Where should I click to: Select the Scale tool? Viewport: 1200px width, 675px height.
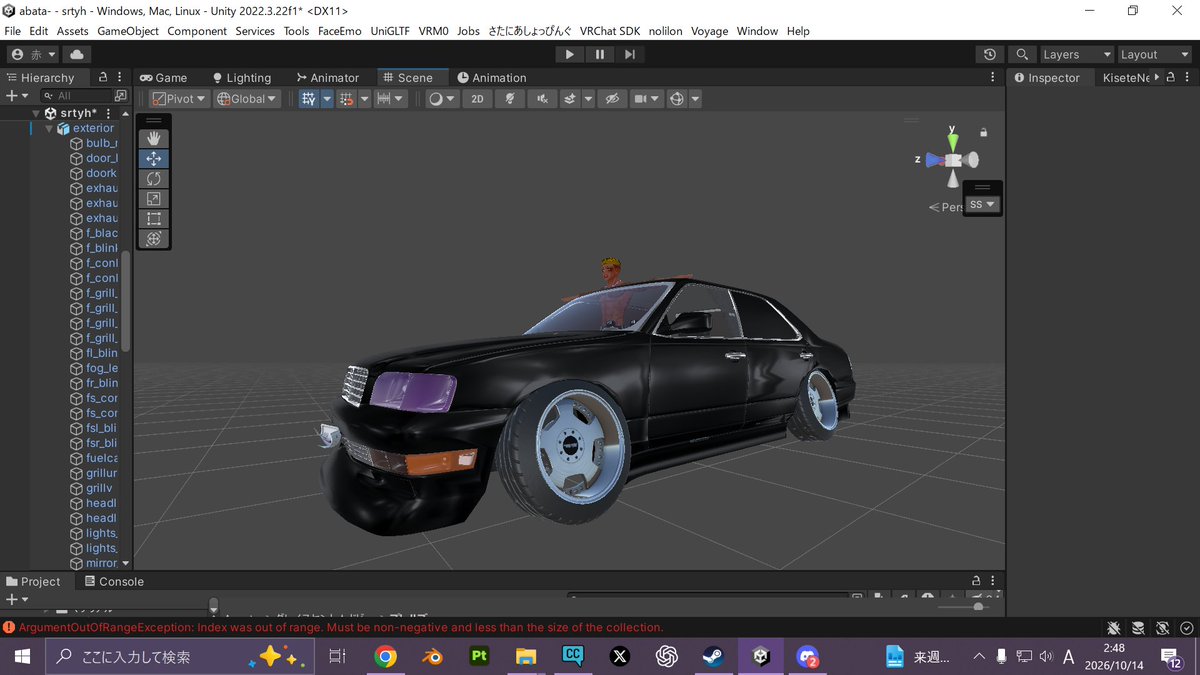pos(153,198)
